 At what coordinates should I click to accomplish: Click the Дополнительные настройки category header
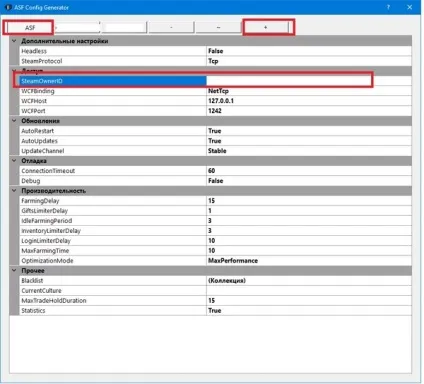coord(211,41)
